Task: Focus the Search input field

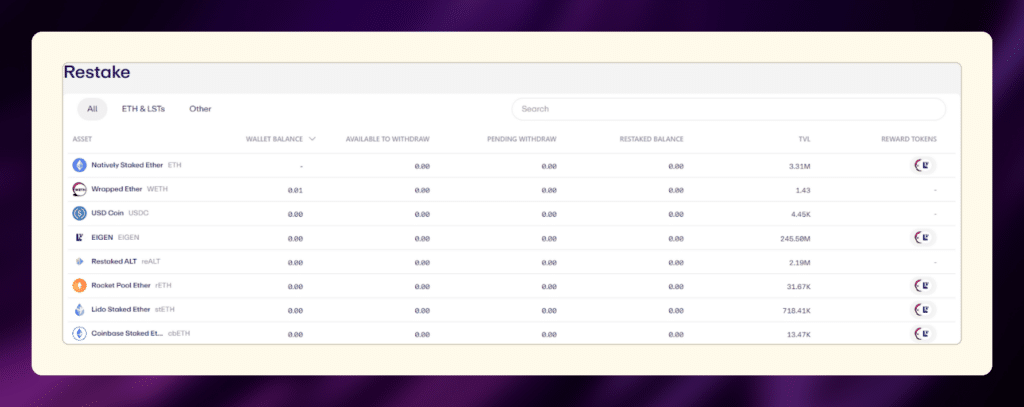Action: [728, 109]
